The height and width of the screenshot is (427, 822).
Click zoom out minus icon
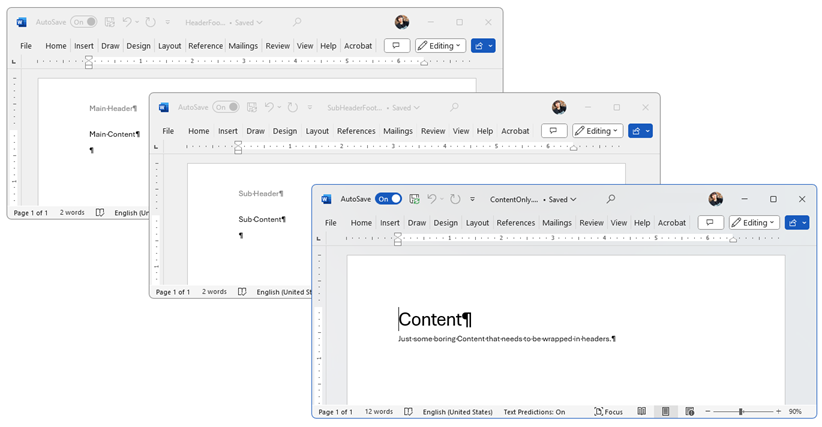708,412
